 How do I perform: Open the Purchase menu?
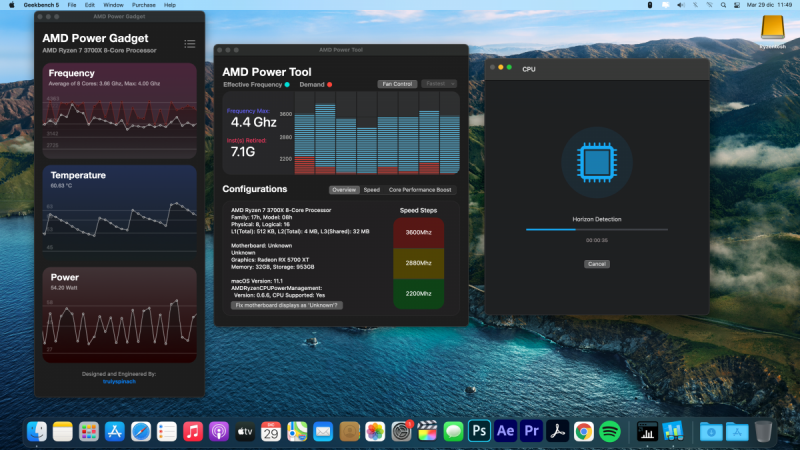[x=144, y=5]
